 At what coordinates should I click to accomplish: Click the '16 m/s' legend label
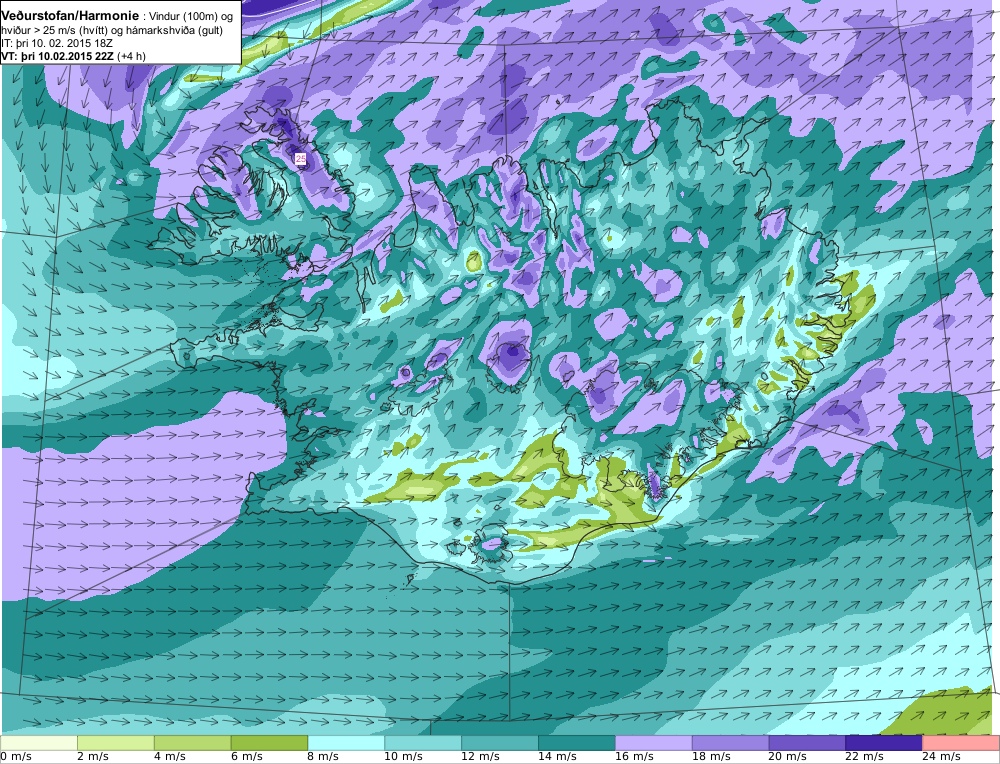[x=635, y=757]
